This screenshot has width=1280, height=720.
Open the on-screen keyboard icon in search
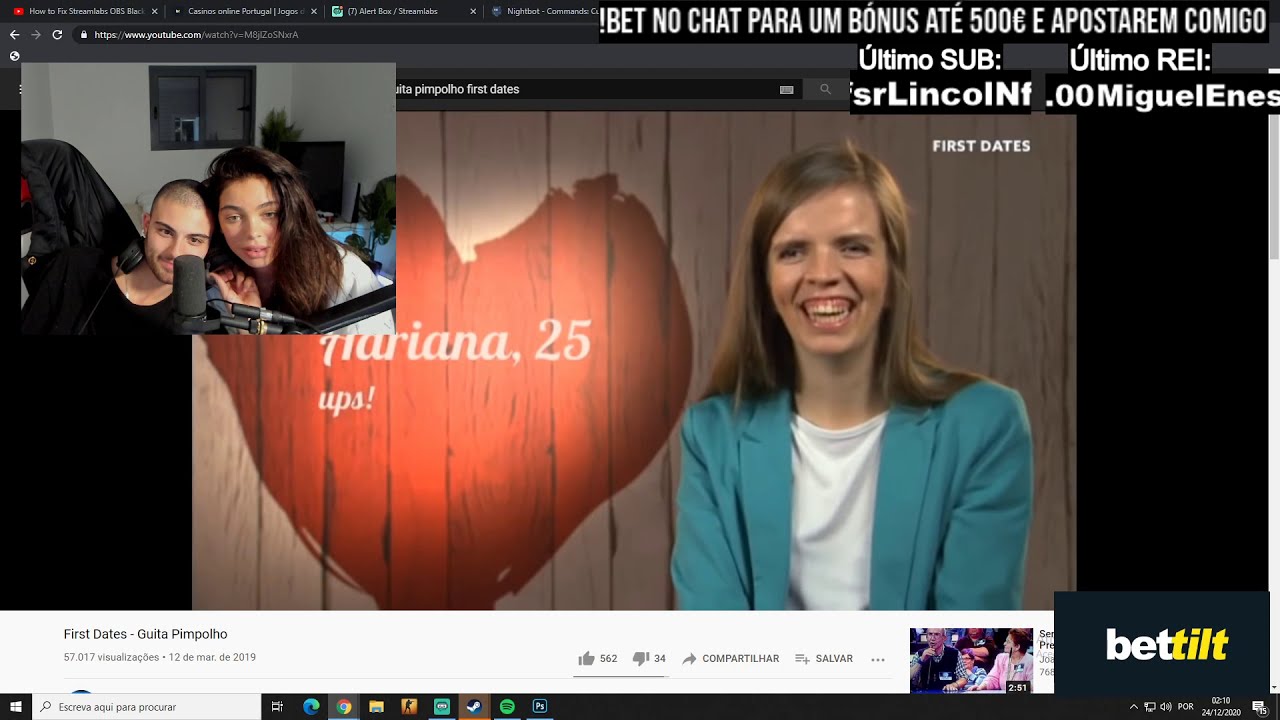pyautogui.click(x=786, y=89)
